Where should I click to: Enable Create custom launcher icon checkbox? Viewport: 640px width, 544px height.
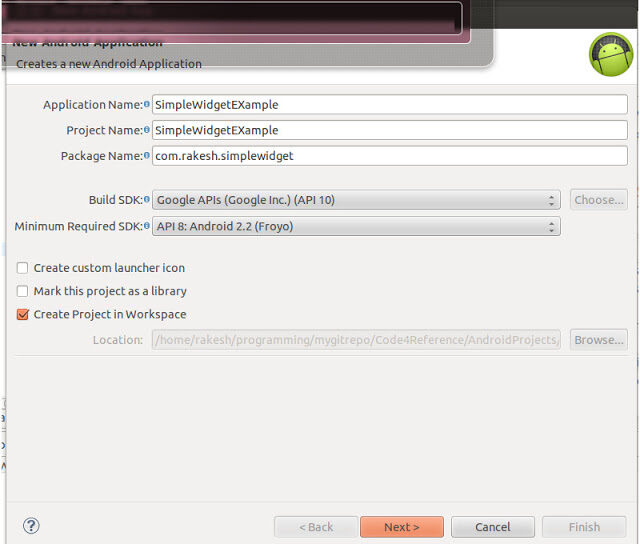(x=23, y=268)
